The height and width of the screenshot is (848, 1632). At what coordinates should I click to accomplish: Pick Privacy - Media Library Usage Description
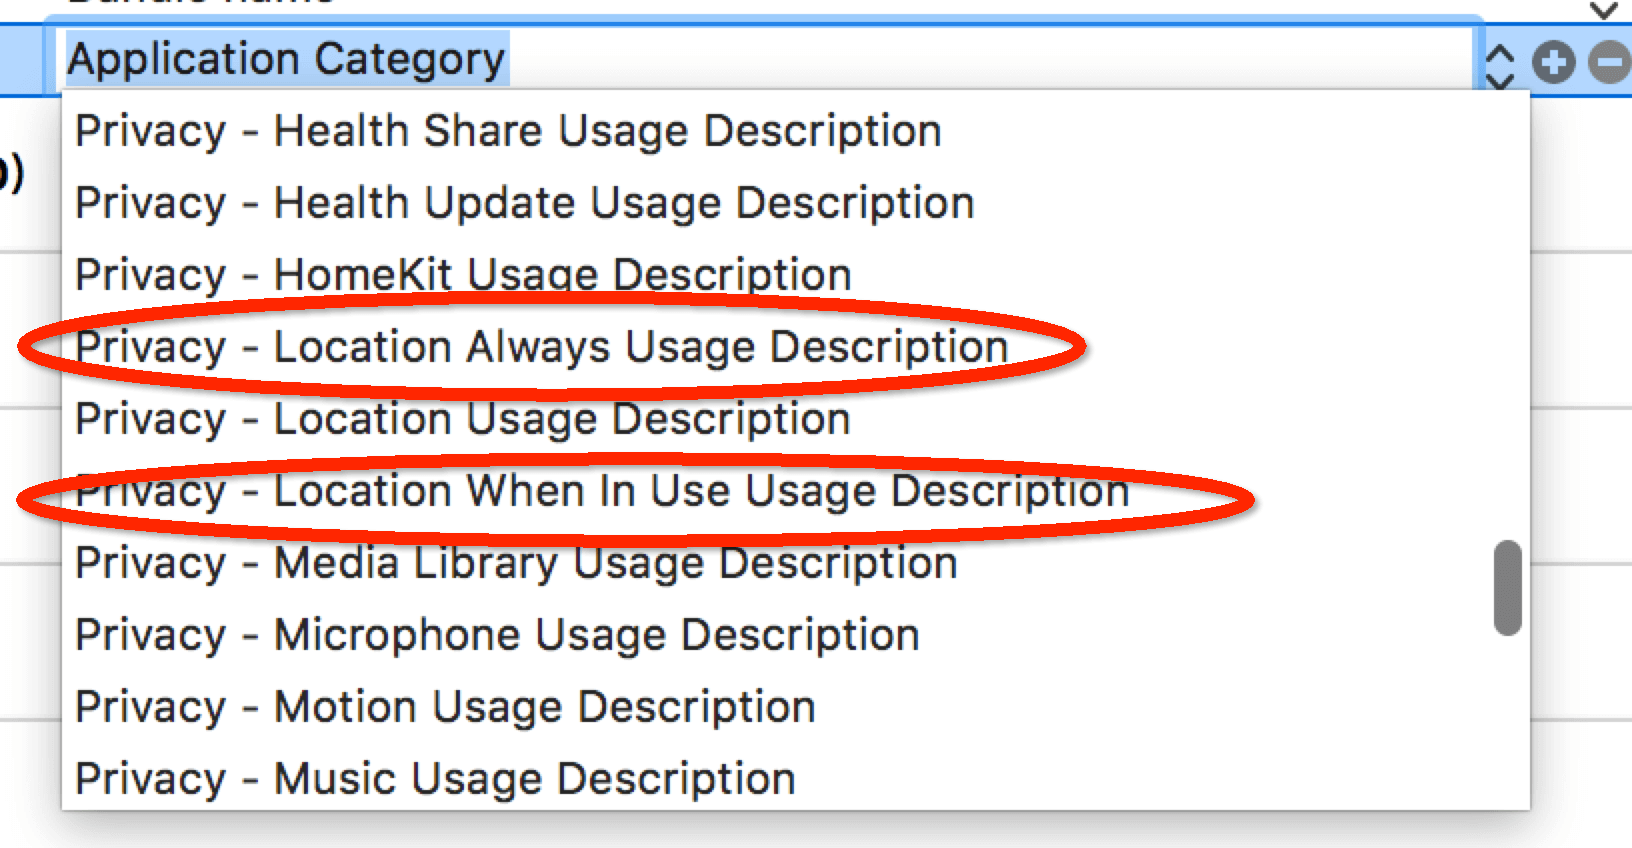pyautogui.click(x=516, y=563)
